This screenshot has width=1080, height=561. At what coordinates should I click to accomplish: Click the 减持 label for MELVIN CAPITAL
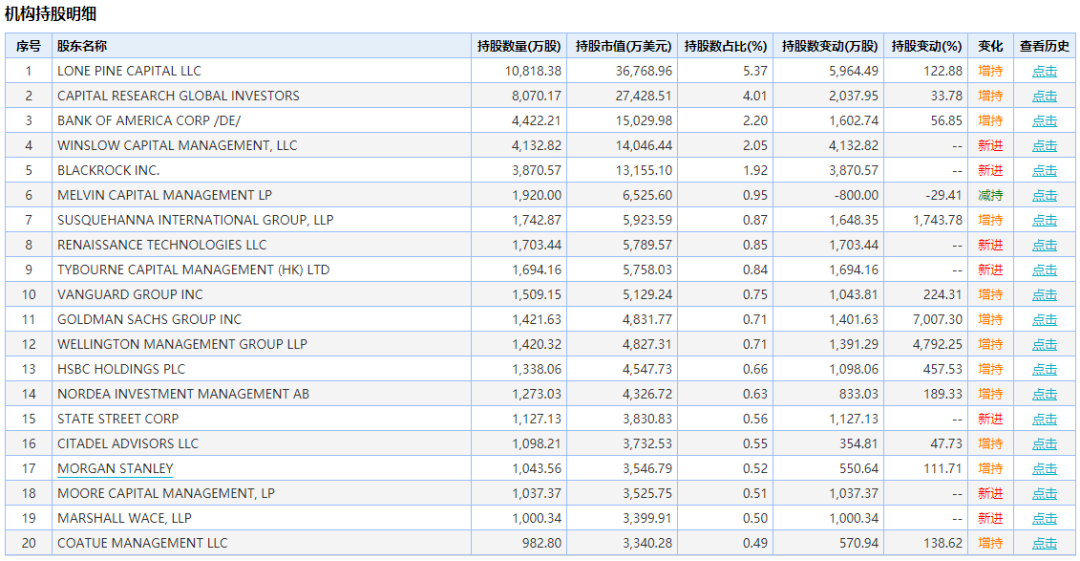point(990,195)
